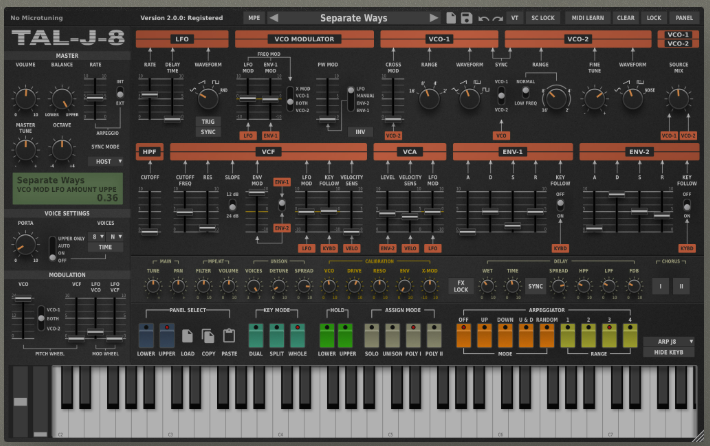Screen dimensions: 710x446
Task: Set arpeggiator mode to Down
Action: point(505,336)
